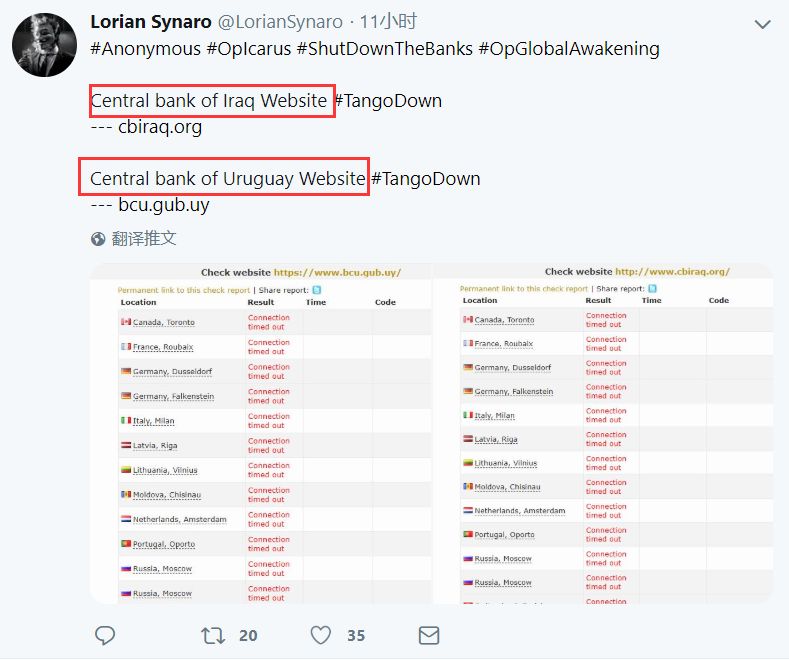Click the 翻译推文 translate tweet link
The height and width of the screenshot is (660, 789).
(x=144, y=239)
